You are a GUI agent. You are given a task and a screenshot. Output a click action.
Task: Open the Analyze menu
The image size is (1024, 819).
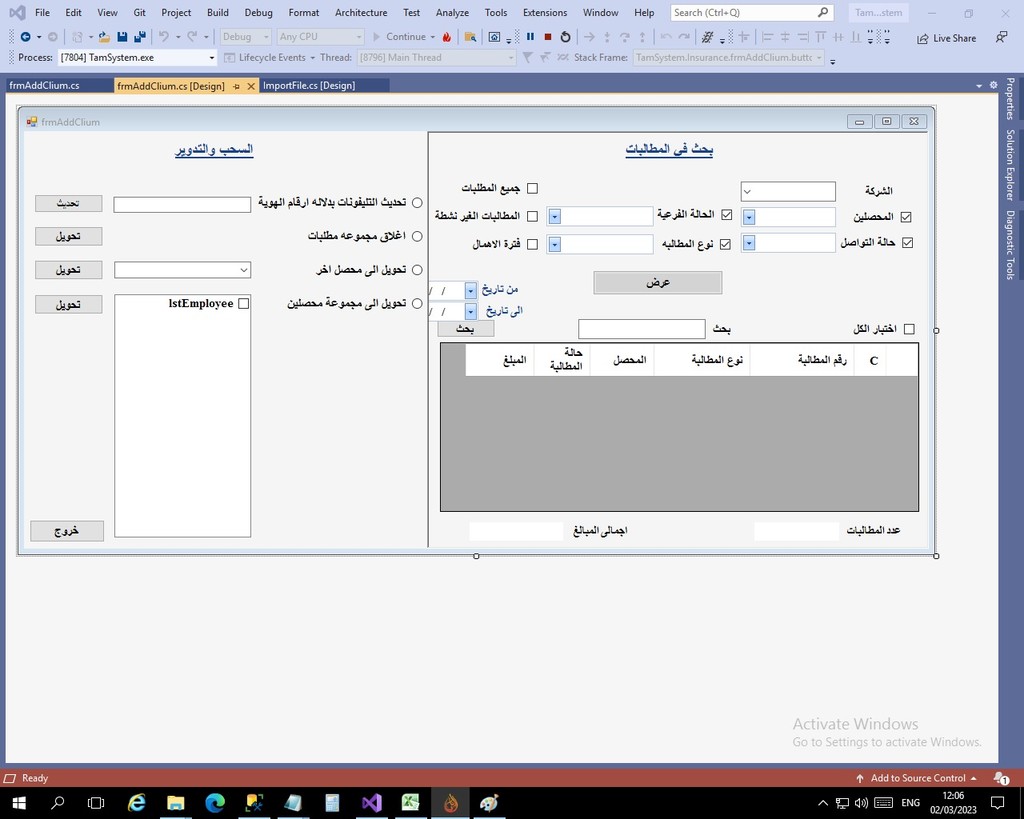[x=452, y=12]
